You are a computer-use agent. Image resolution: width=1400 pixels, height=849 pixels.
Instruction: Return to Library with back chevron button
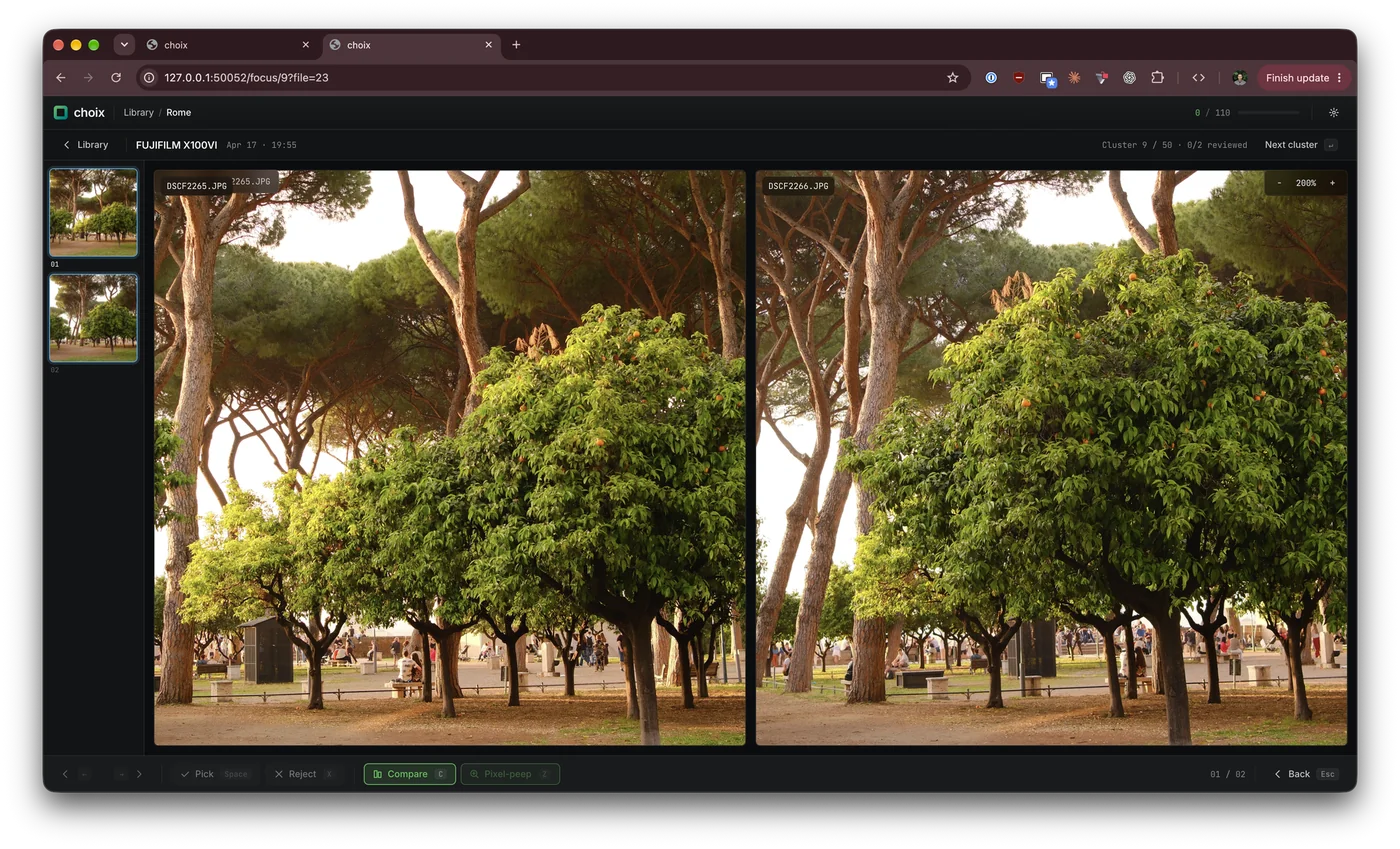(x=86, y=145)
